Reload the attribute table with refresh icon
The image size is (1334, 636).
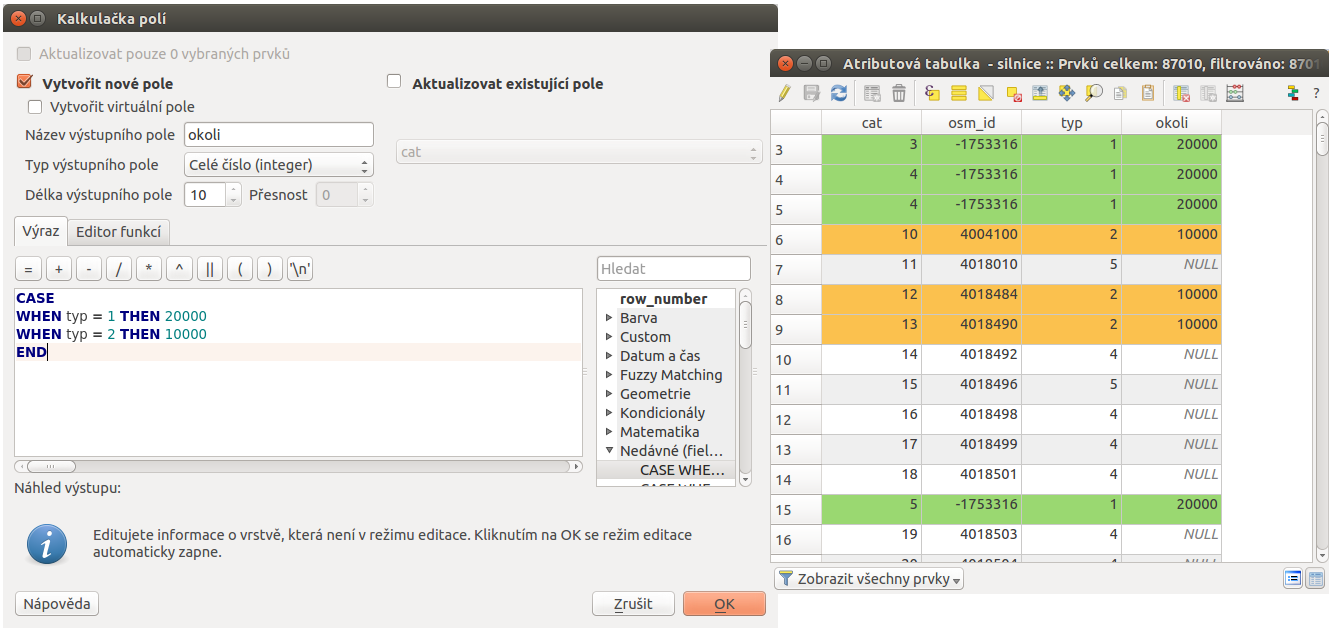tap(839, 93)
